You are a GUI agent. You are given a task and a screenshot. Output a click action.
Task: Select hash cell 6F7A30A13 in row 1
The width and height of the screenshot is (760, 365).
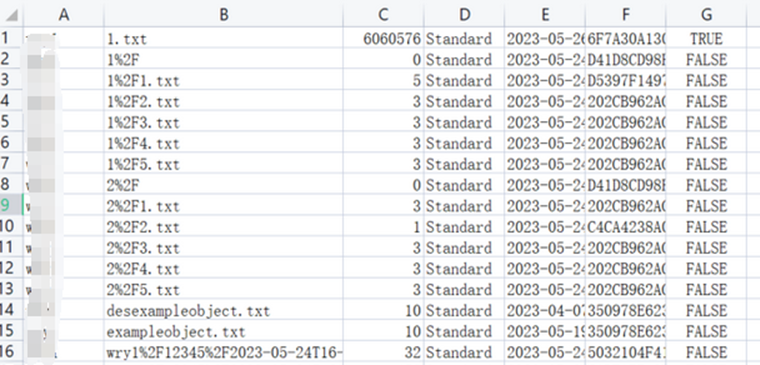point(626,39)
